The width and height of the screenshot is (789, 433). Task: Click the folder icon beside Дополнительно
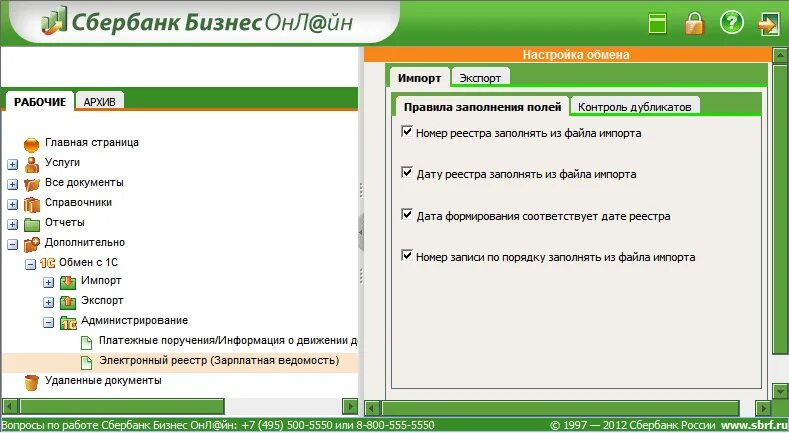point(32,244)
